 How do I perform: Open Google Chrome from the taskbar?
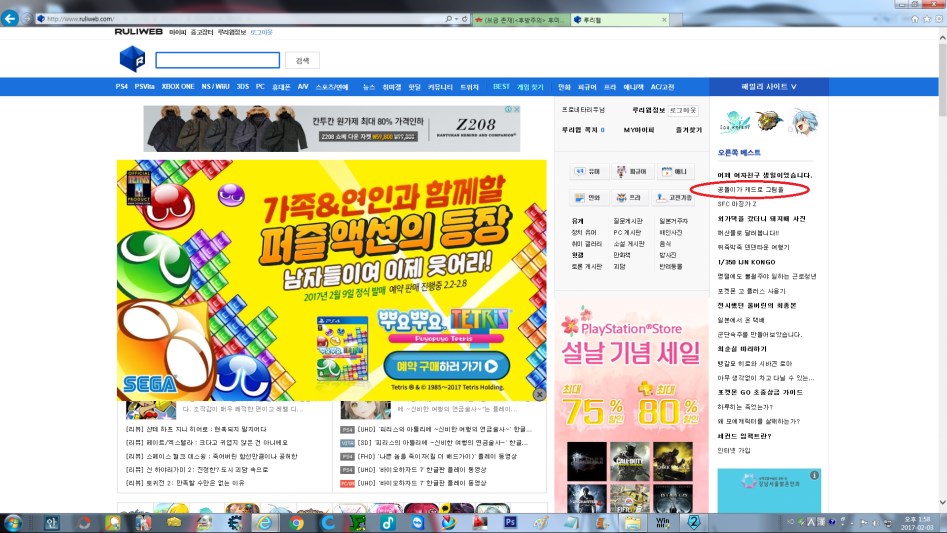click(x=296, y=523)
